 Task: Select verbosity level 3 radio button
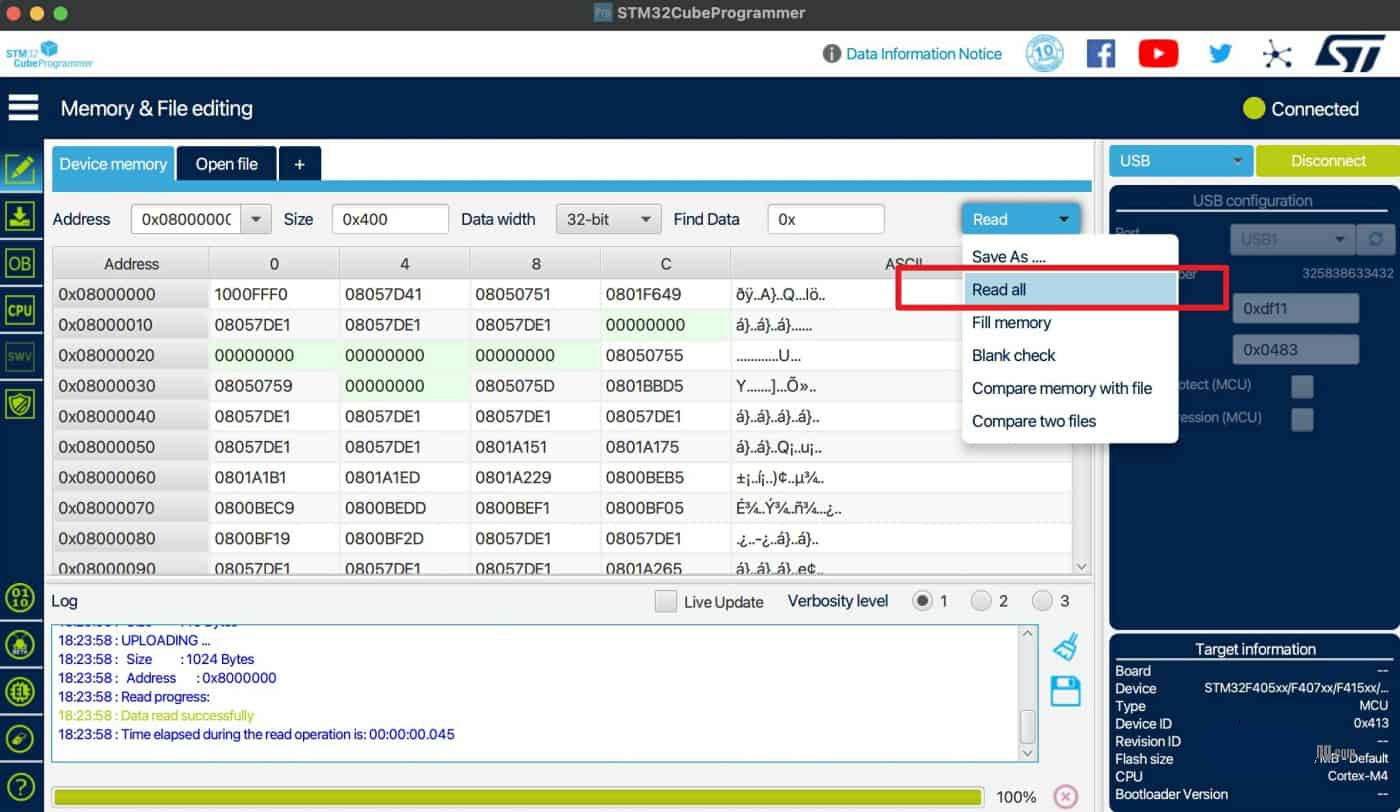[x=1042, y=601]
